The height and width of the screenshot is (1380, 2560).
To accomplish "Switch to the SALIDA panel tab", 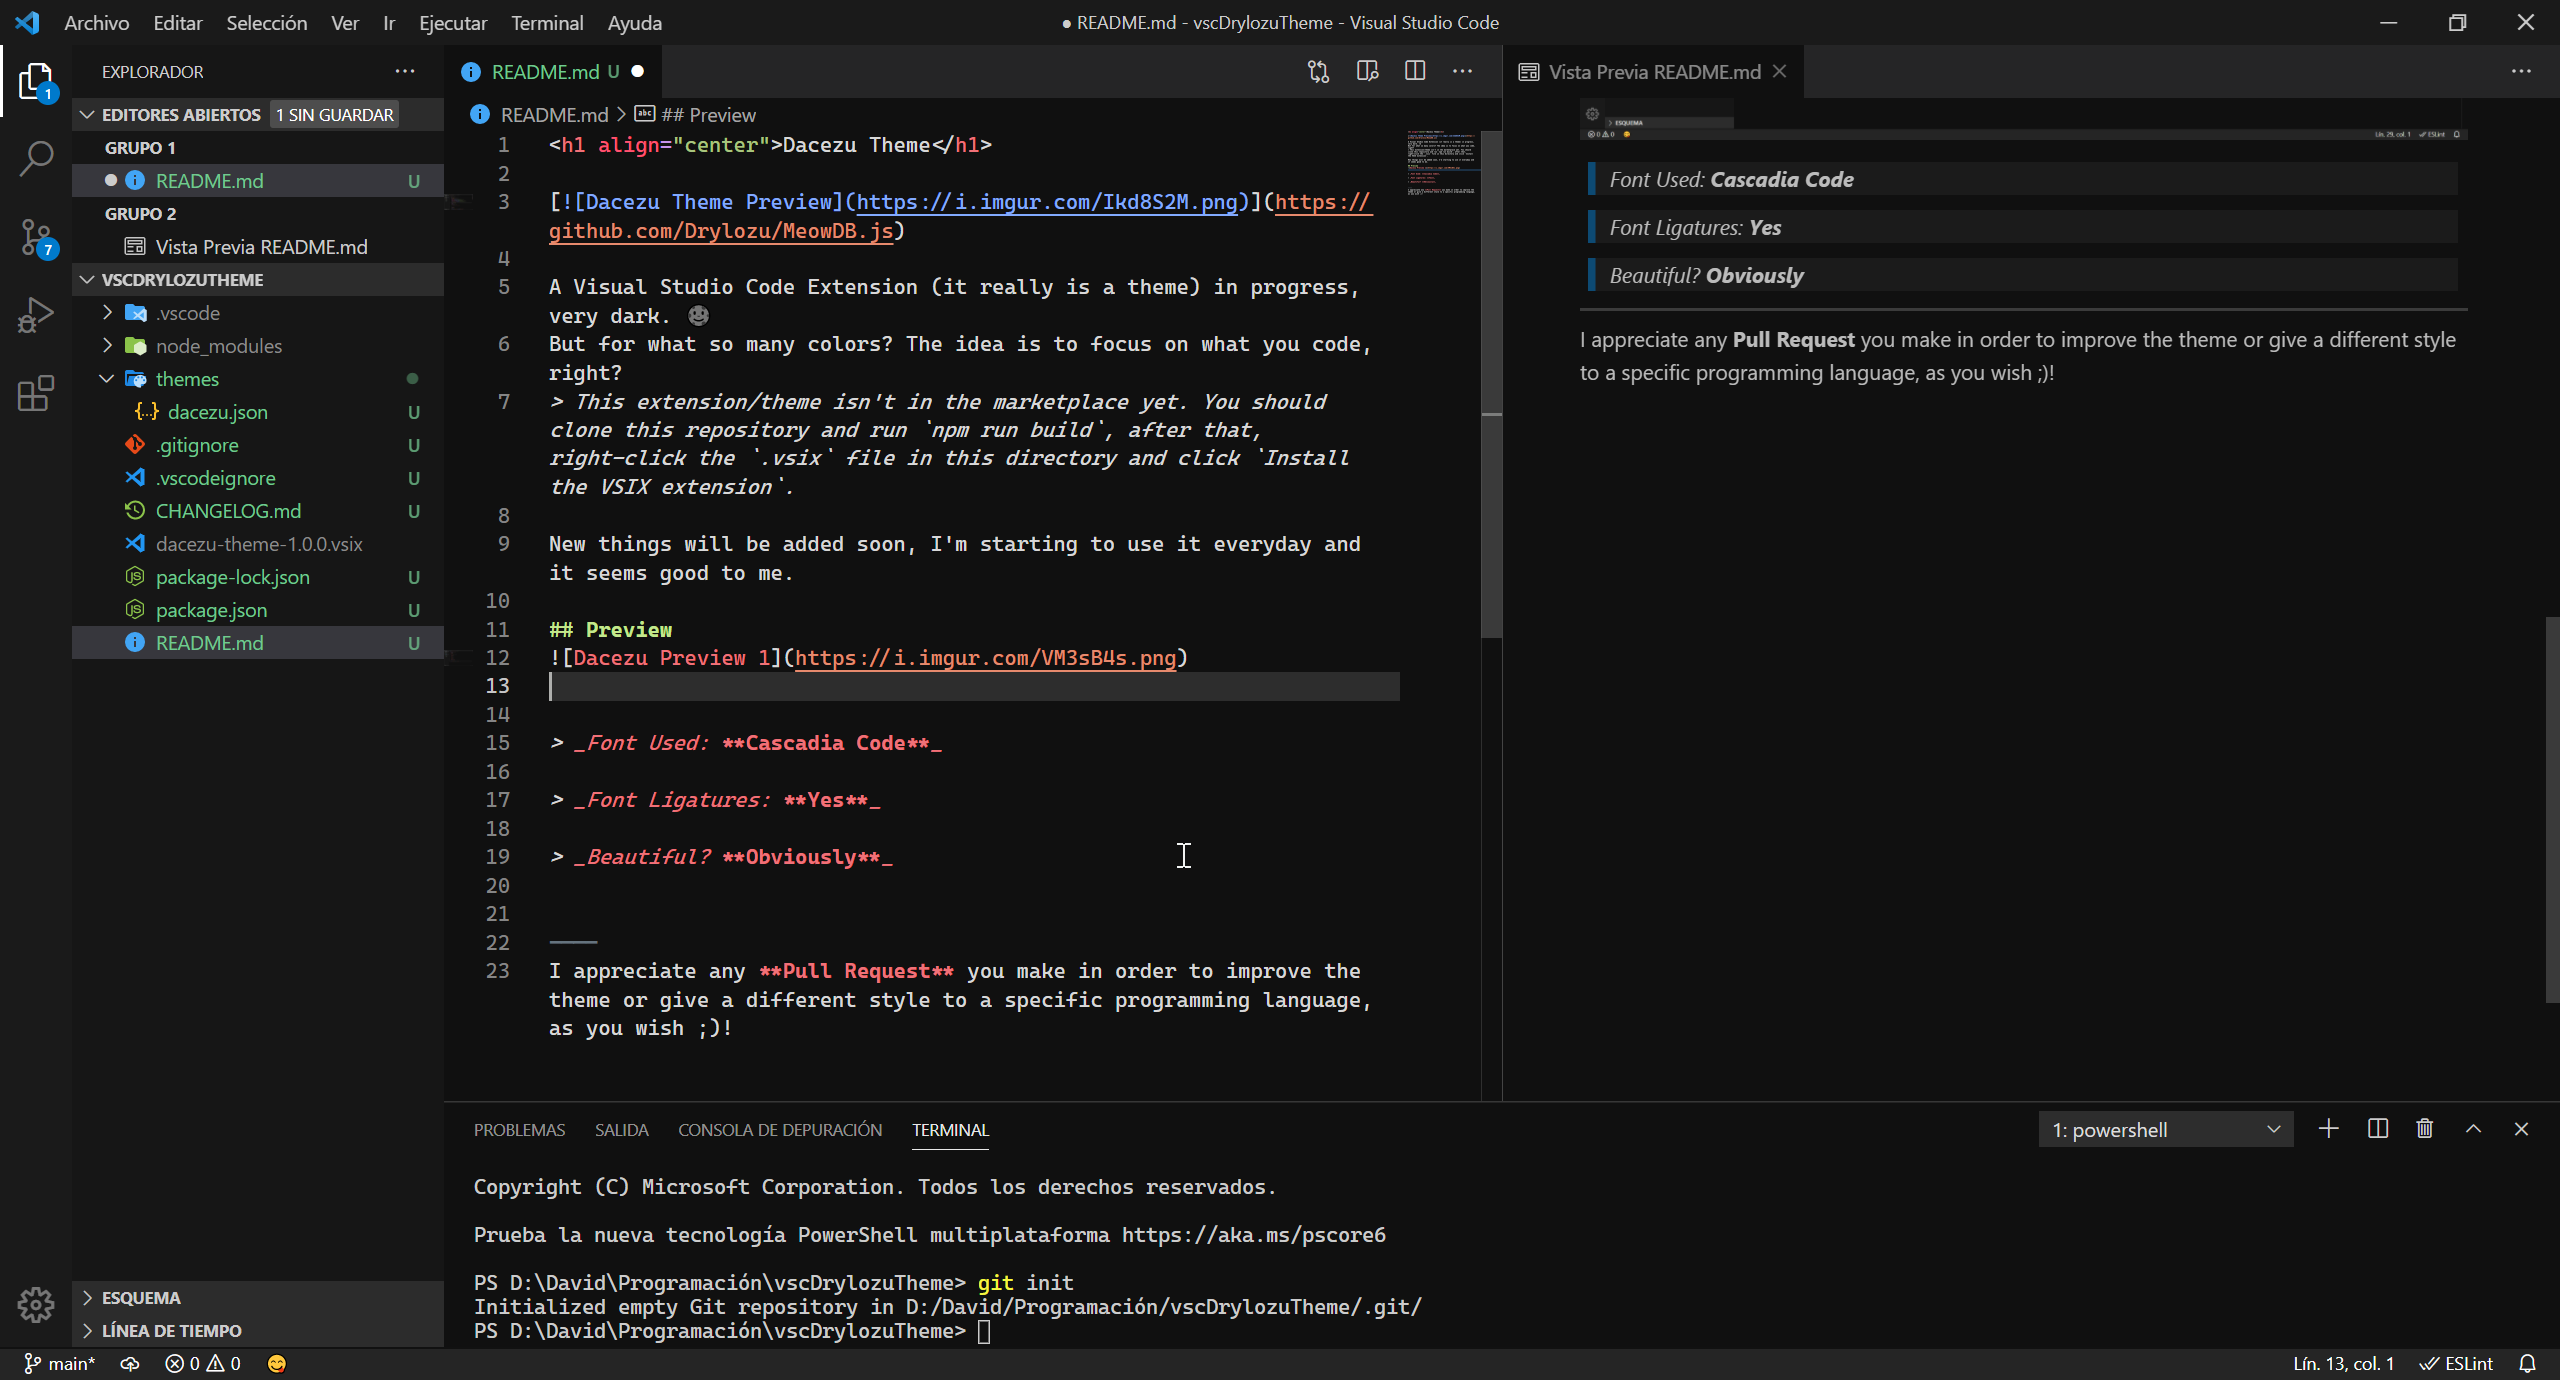I will [x=621, y=1130].
